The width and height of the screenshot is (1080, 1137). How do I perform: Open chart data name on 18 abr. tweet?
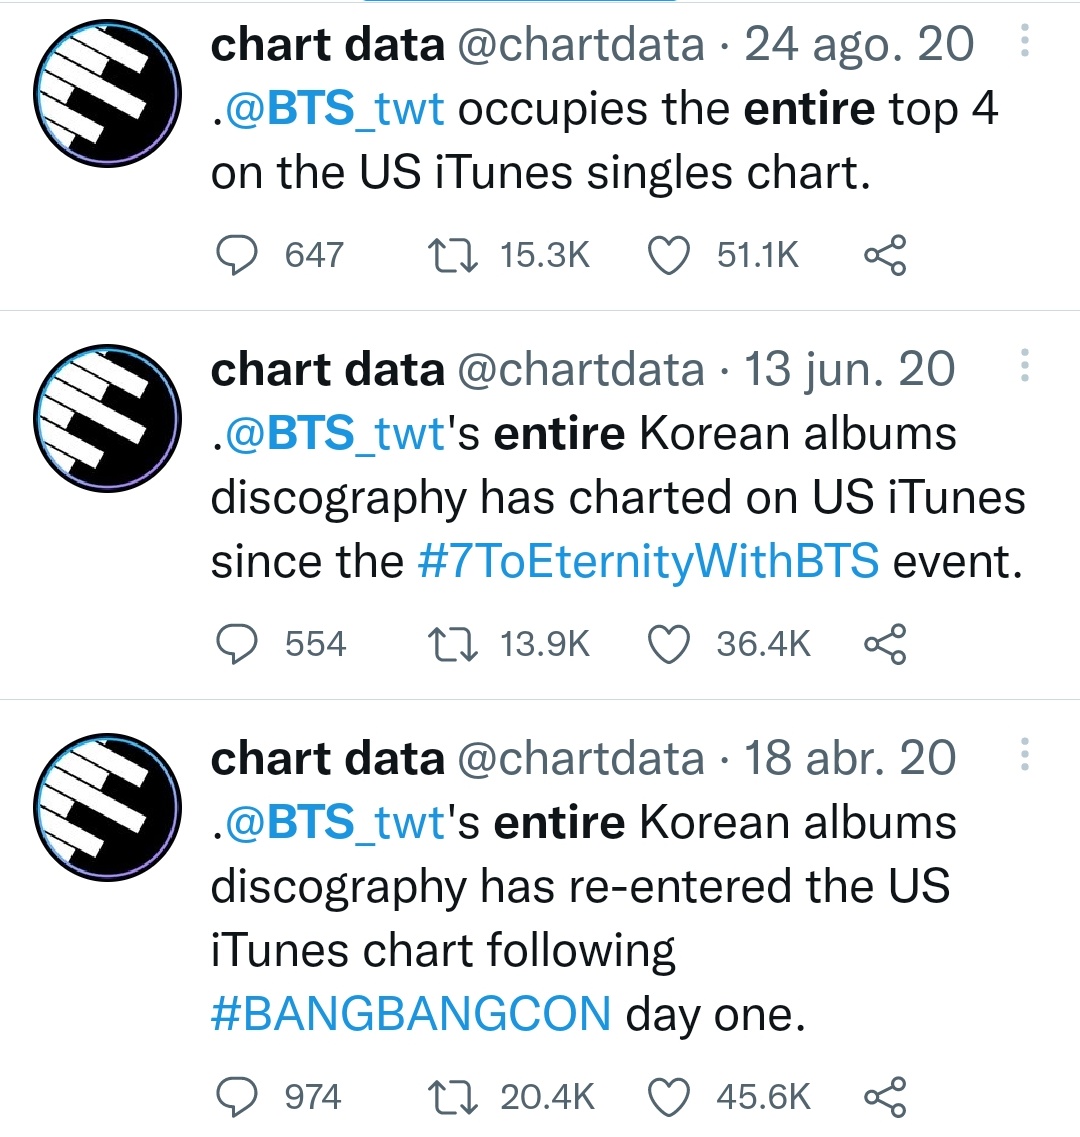click(328, 758)
